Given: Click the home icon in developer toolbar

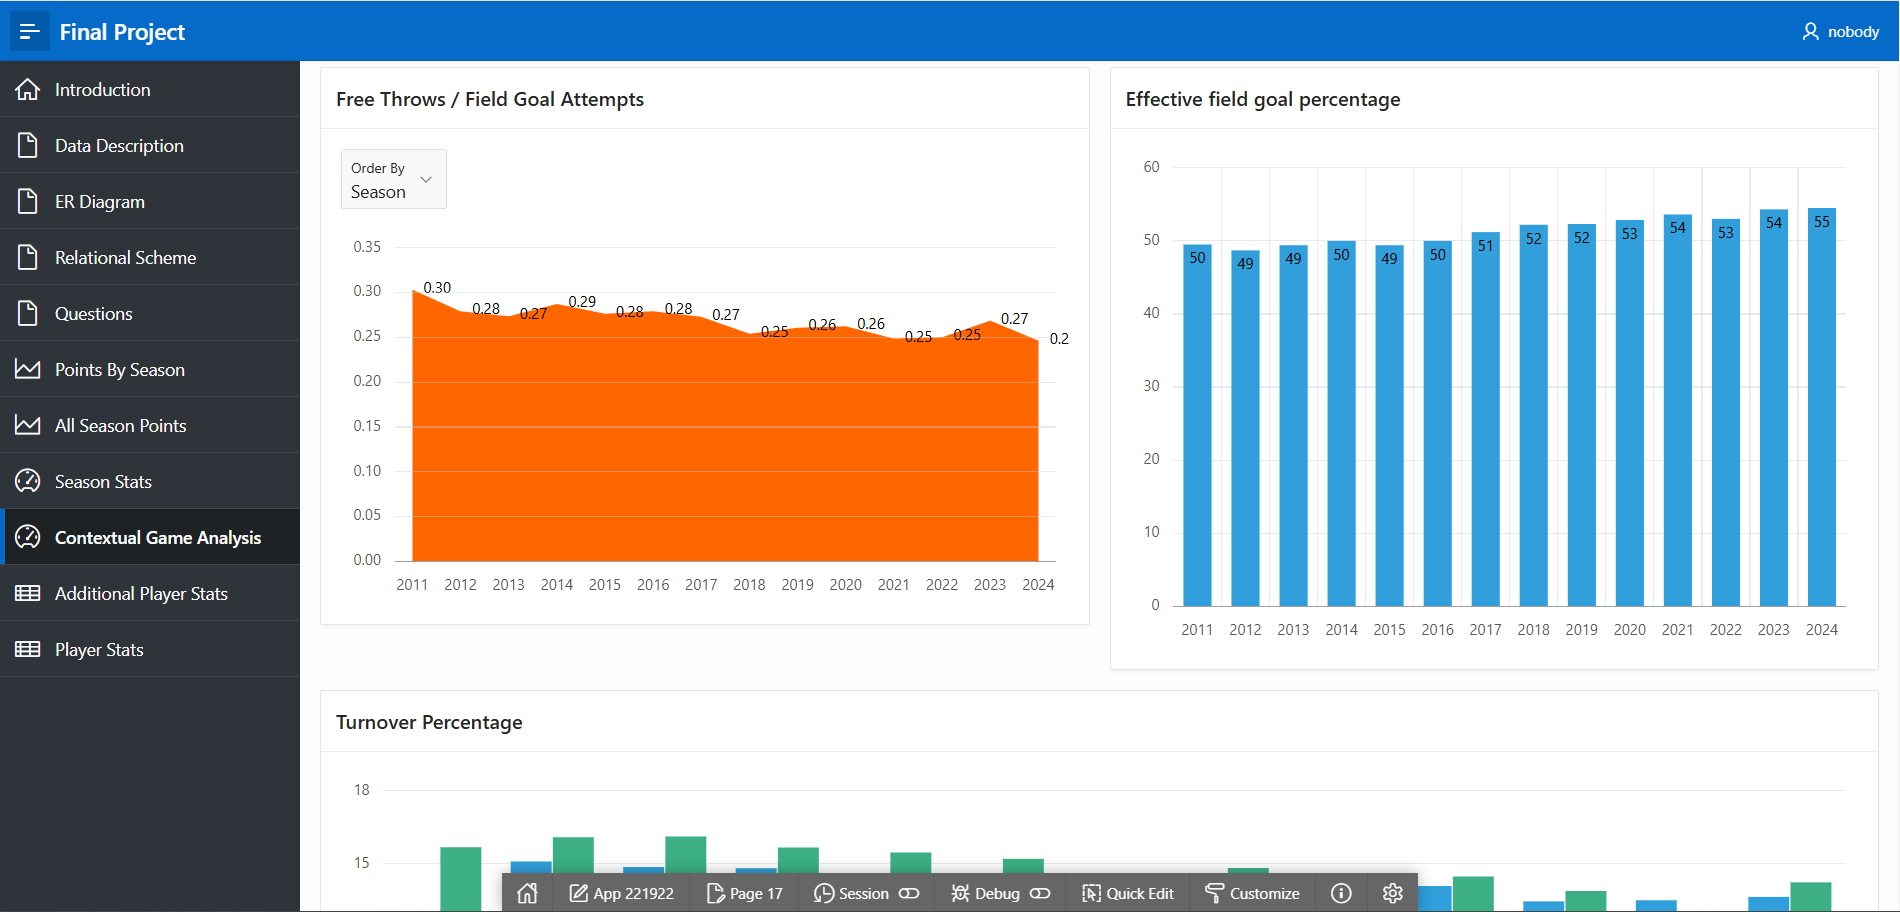Looking at the screenshot, I should pos(527,893).
